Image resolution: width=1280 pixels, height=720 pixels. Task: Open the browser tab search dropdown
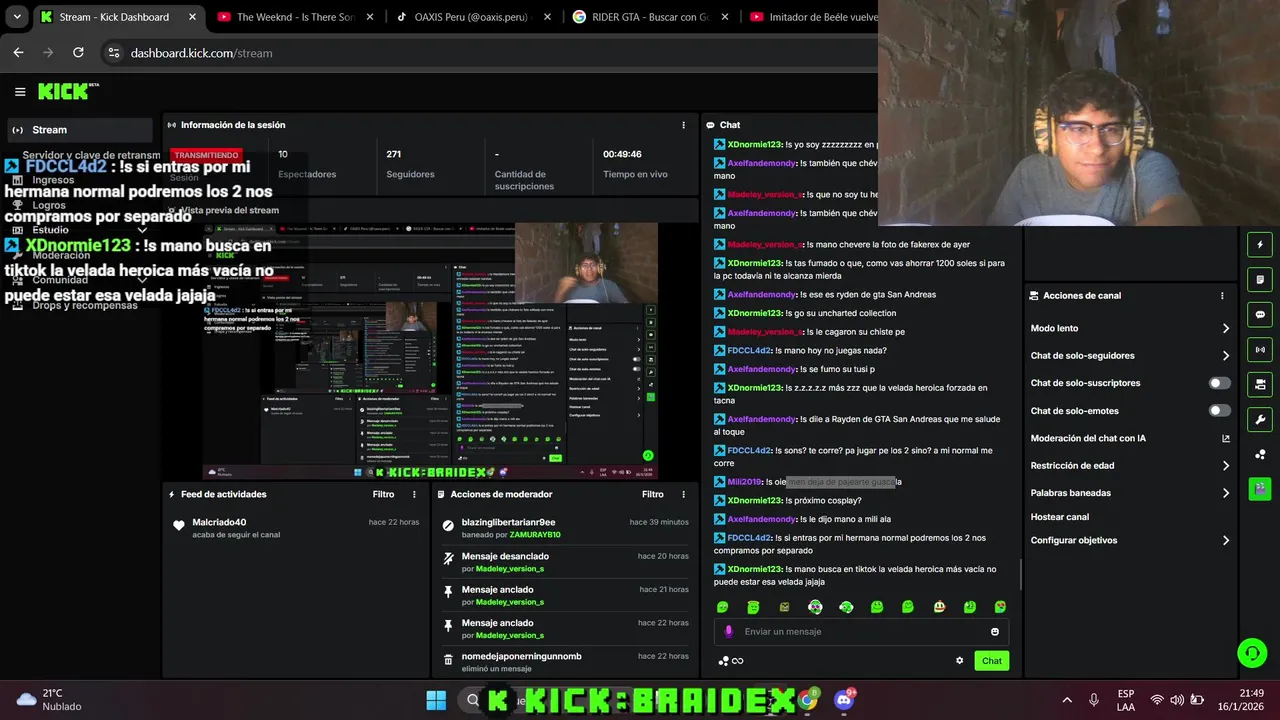pyautogui.click(x=17, y=17)
